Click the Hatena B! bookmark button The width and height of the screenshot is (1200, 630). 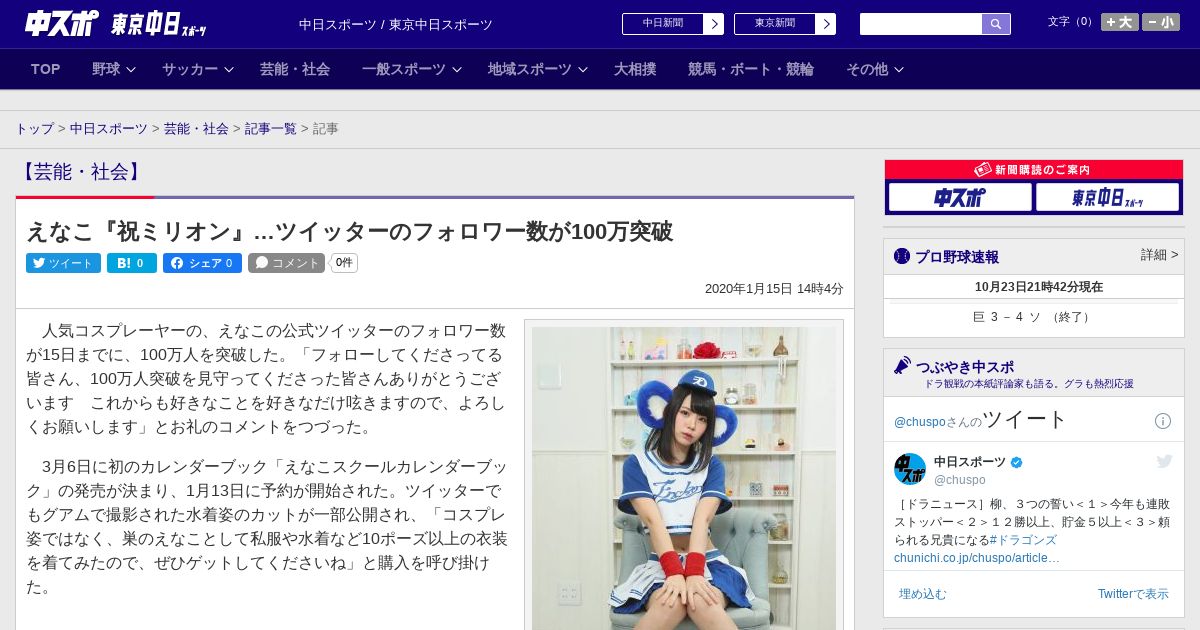click(132, 263)
